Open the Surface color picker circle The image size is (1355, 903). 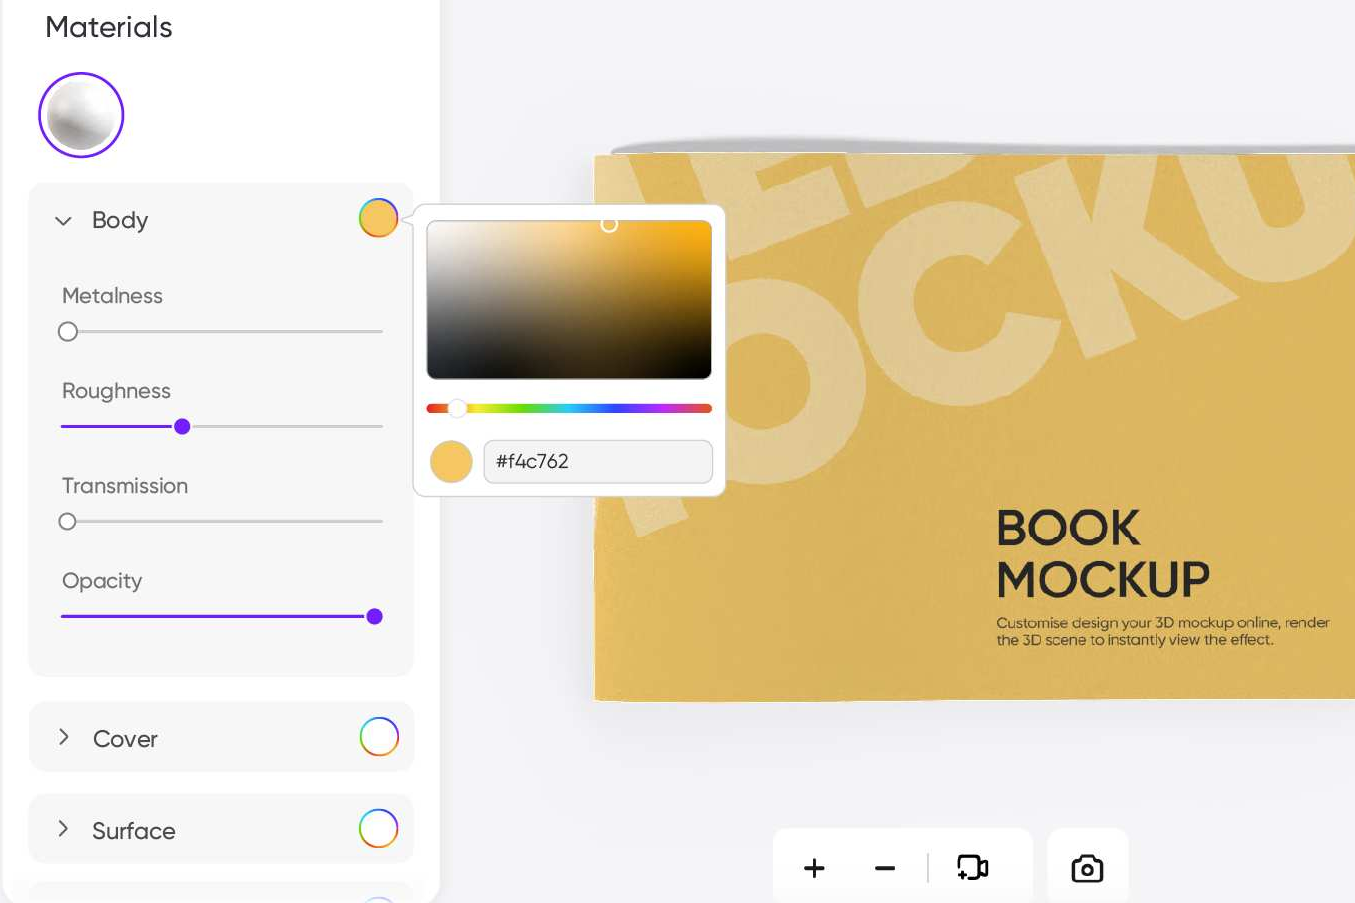379,829
